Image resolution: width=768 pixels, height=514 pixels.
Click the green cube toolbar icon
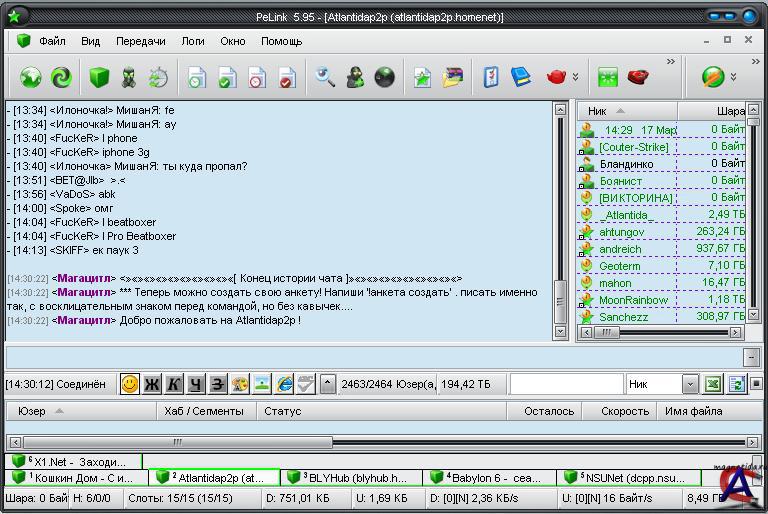pos(98,77)
